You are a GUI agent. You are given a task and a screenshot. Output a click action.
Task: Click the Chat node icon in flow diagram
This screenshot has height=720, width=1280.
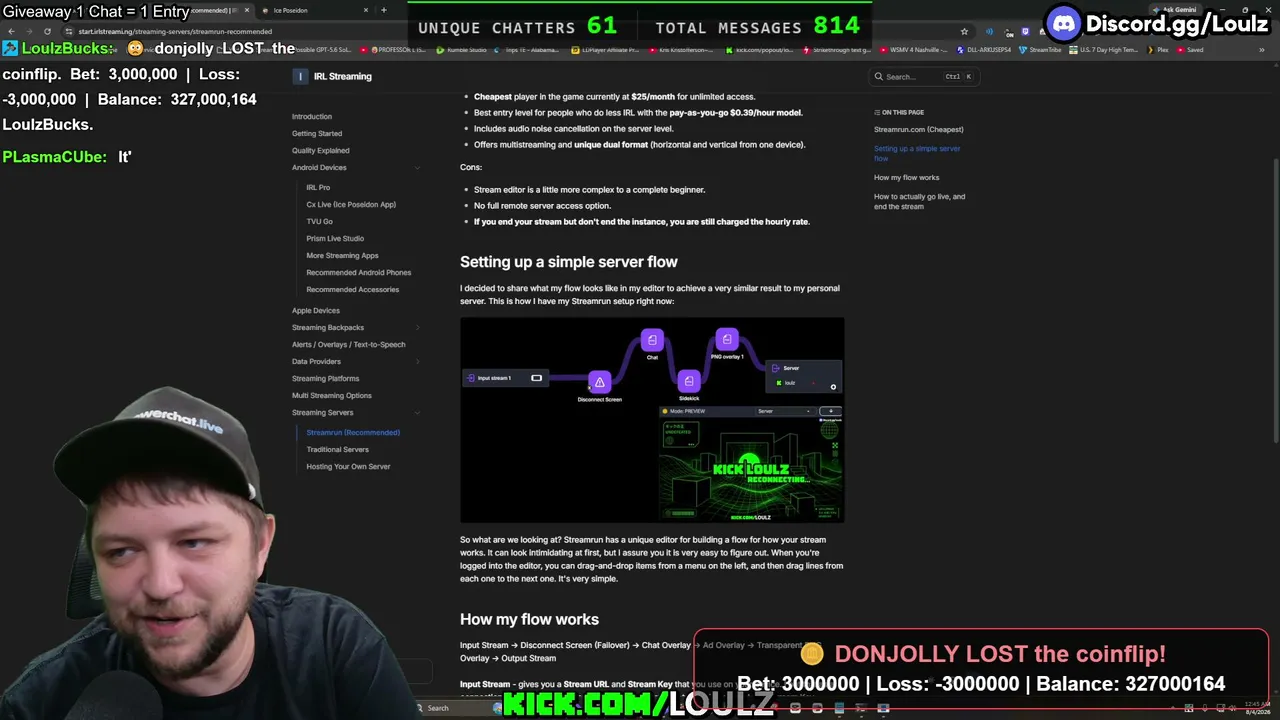(652, 340)
